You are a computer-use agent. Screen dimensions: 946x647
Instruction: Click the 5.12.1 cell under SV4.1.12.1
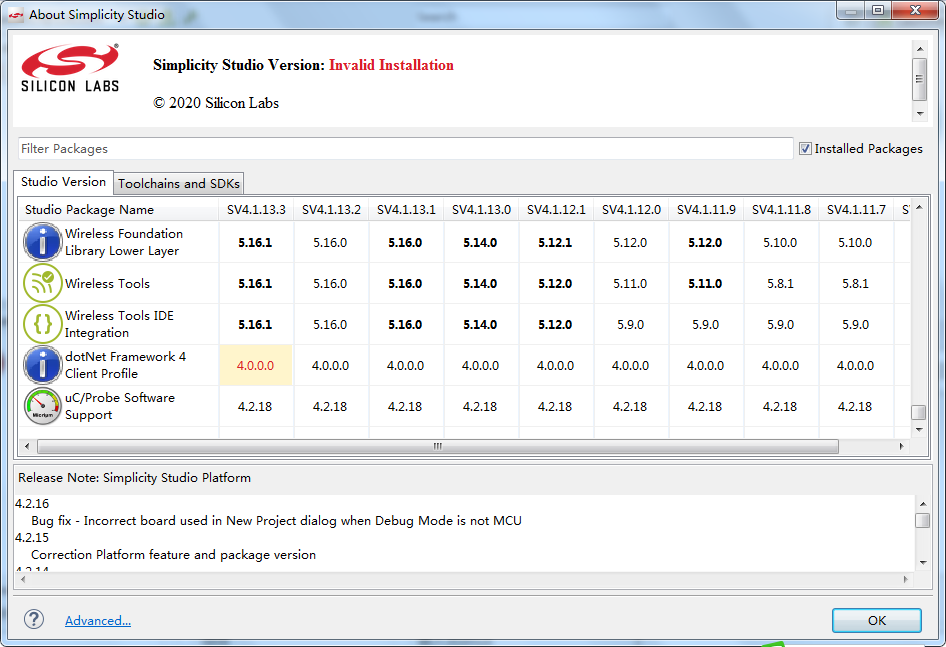[556, 243]
